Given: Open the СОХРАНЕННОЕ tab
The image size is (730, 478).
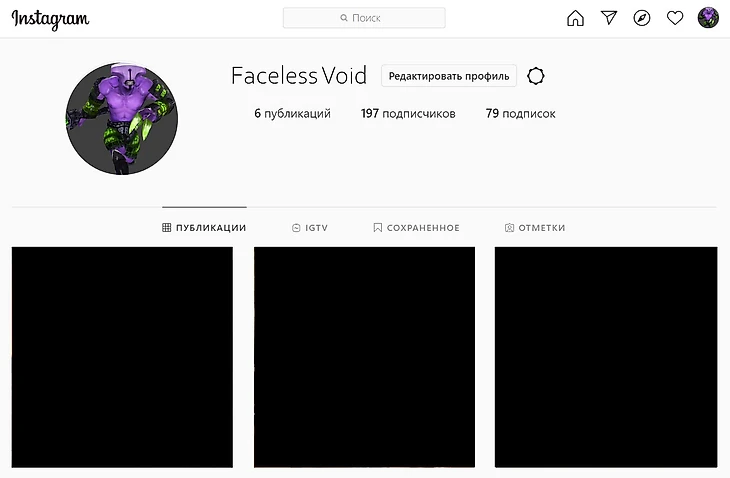Looking at the screenshot, I should tap(416, 228).
